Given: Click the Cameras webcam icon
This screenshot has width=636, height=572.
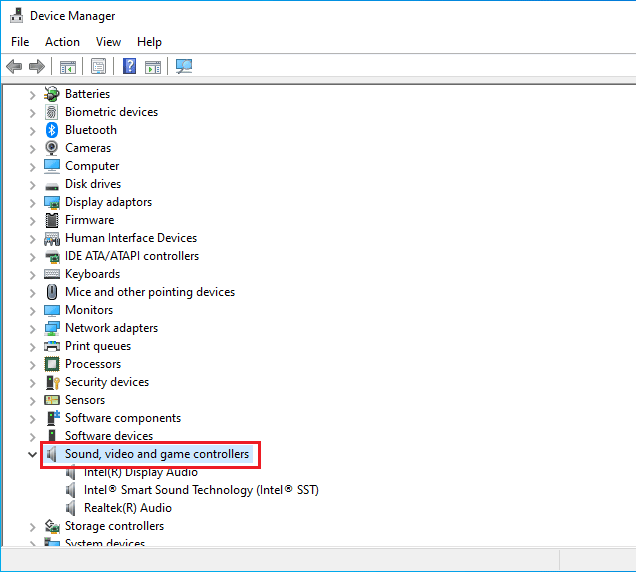Looking at the screenshot, I should [x=52, y=148].
